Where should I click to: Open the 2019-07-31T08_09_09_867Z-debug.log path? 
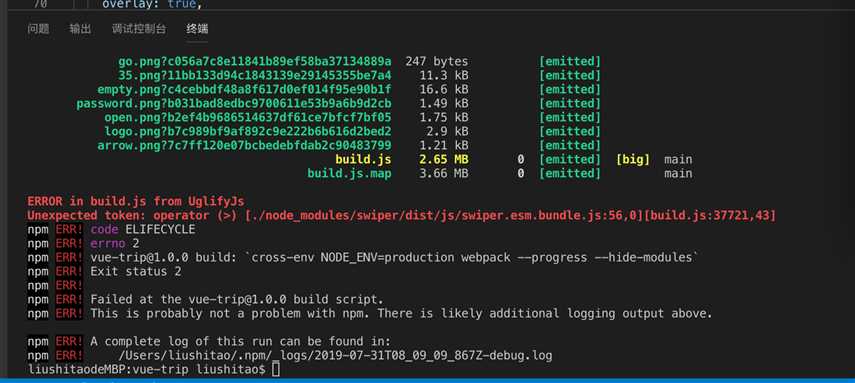335,356
